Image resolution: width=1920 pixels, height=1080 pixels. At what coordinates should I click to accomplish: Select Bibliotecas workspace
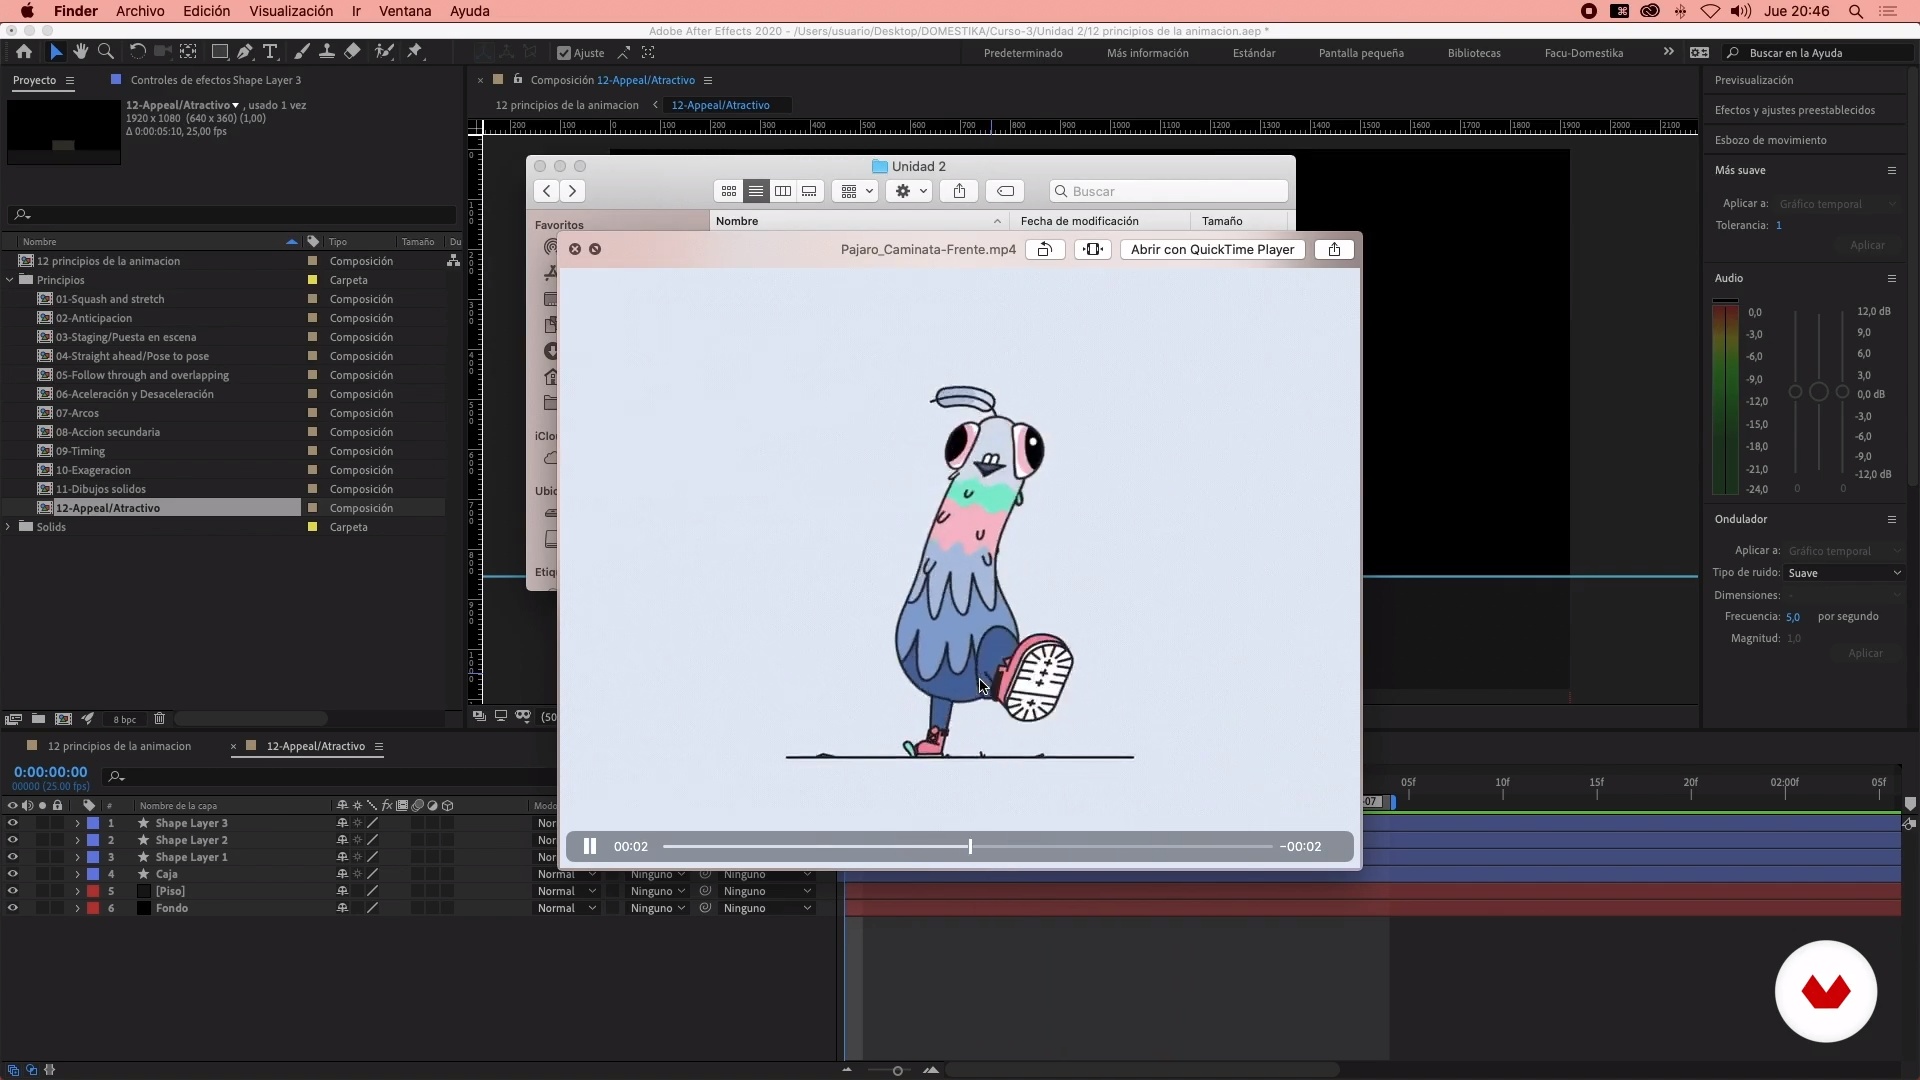tap(1474, 53)
